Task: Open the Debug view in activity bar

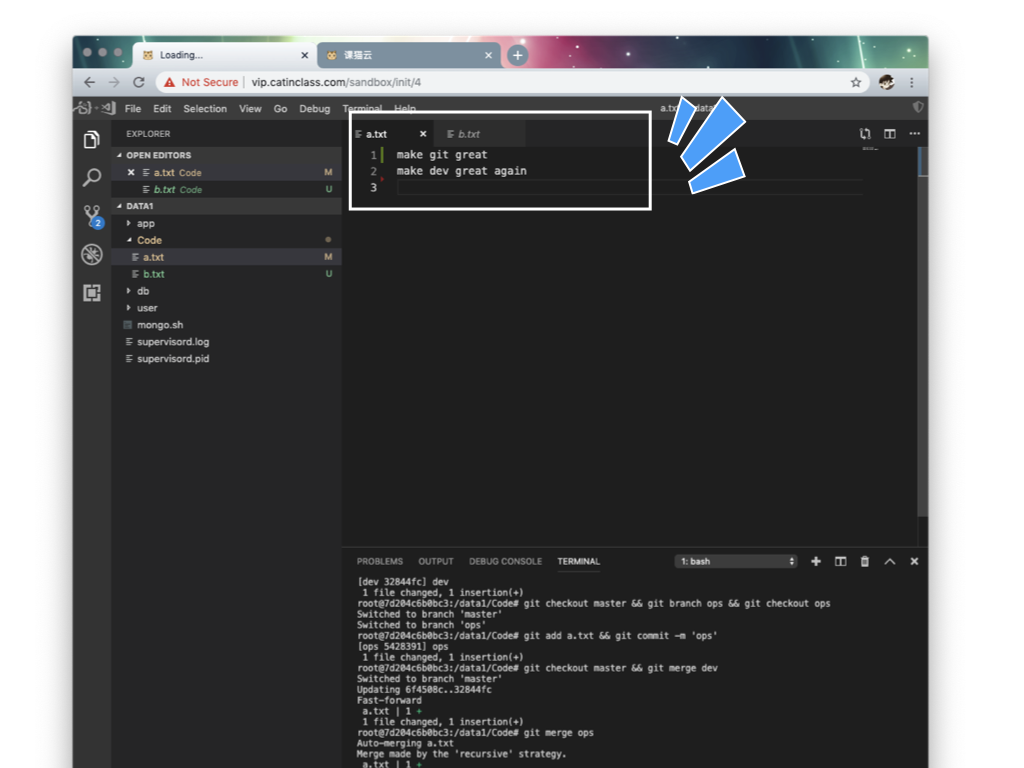Action: [x=92, y=254]
